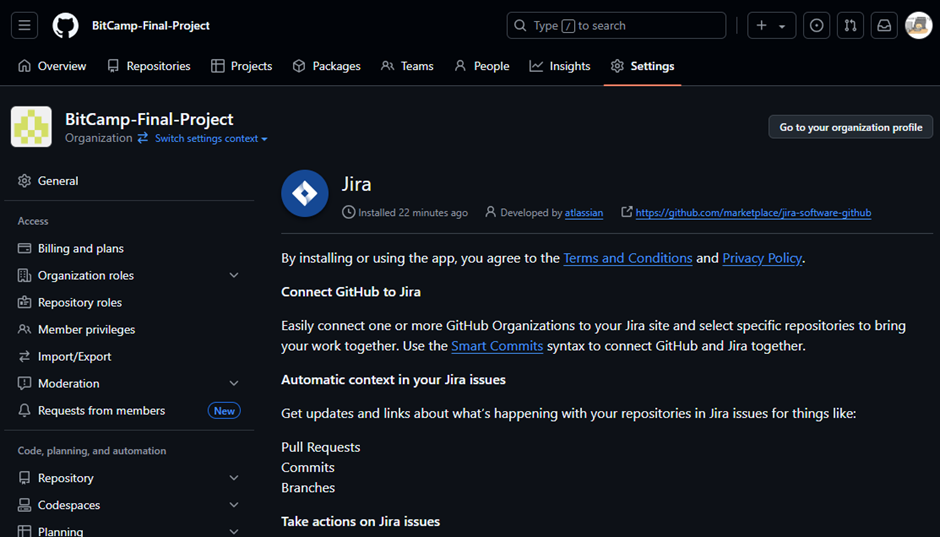
Task: Expand the Codespaces section chevron
Action: [x=234, y=505]
